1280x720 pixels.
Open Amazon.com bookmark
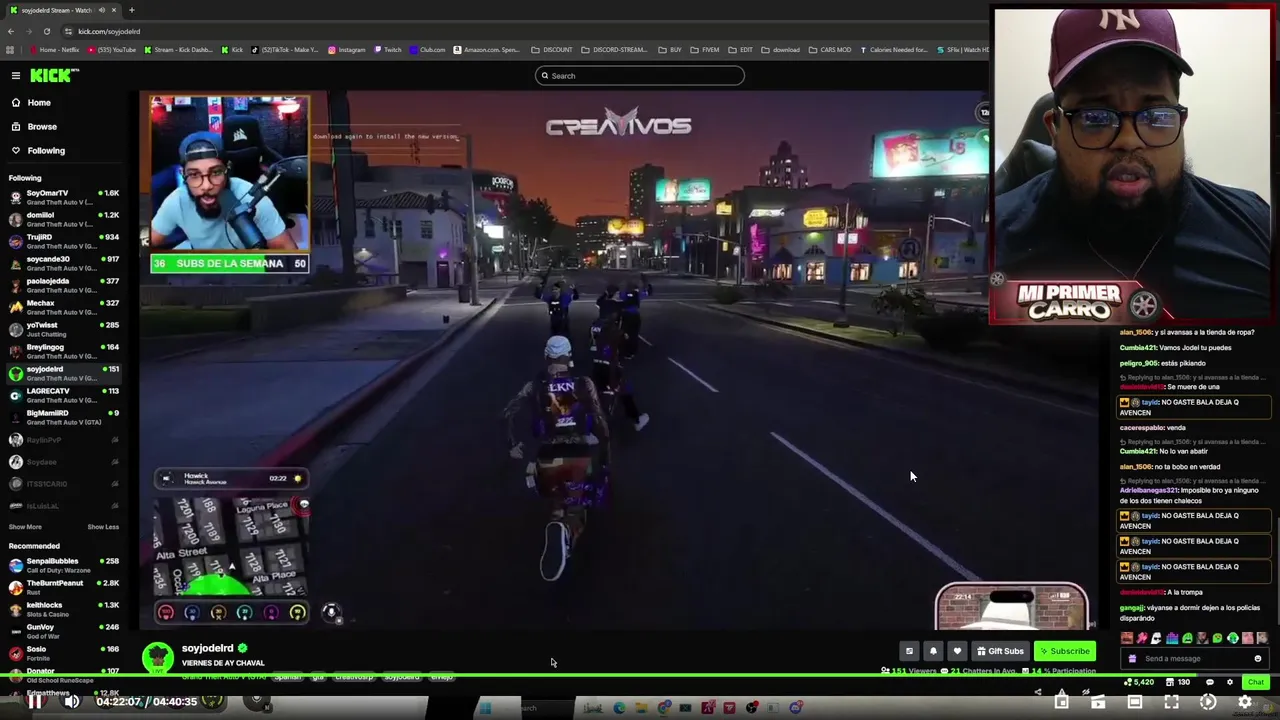pos(487,50)
